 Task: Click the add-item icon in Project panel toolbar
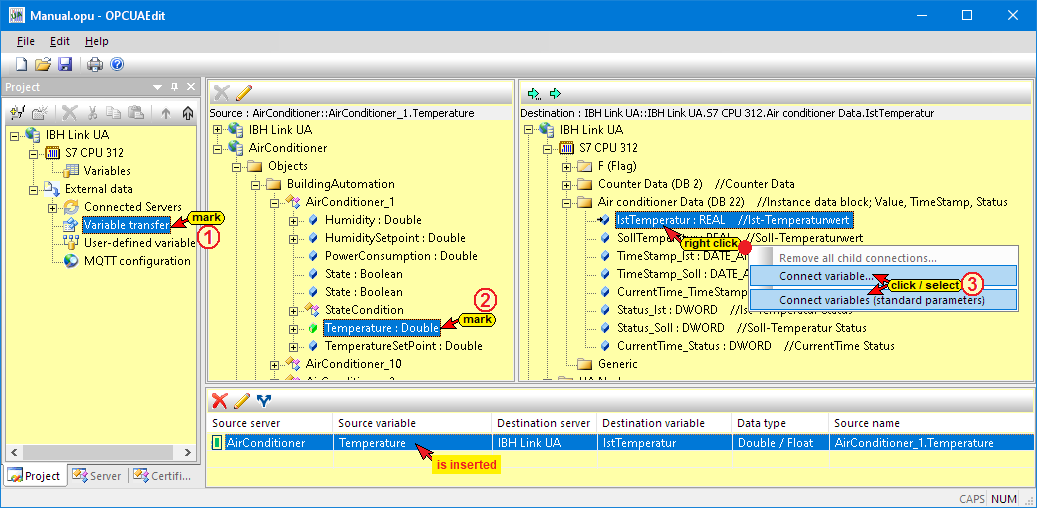(x=19, y=113)
